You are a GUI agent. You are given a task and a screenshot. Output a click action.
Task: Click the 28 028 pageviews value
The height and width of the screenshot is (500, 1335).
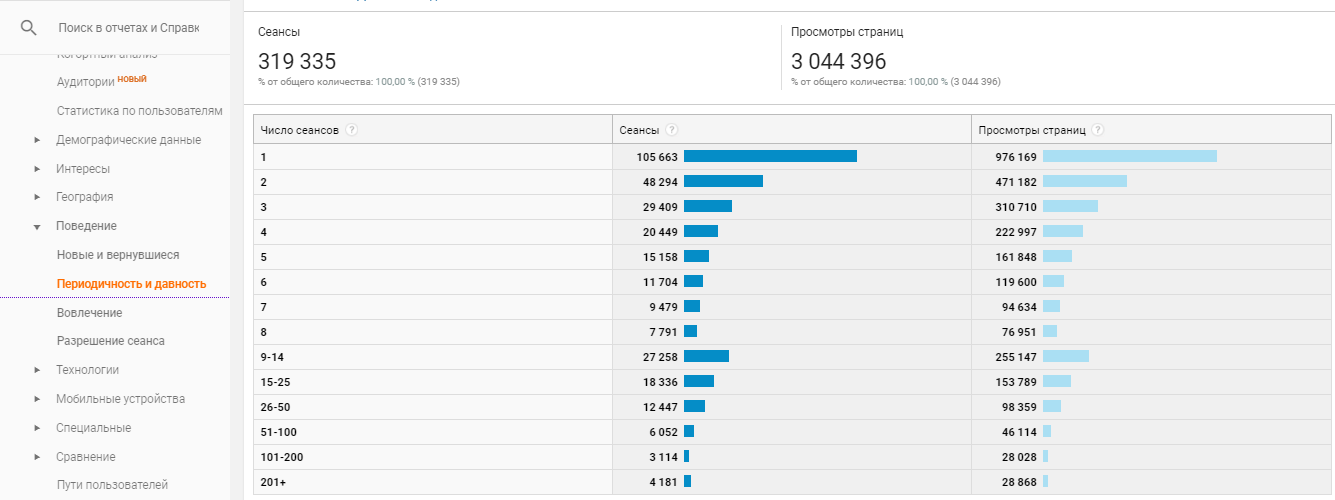[x=1019, y=457]
